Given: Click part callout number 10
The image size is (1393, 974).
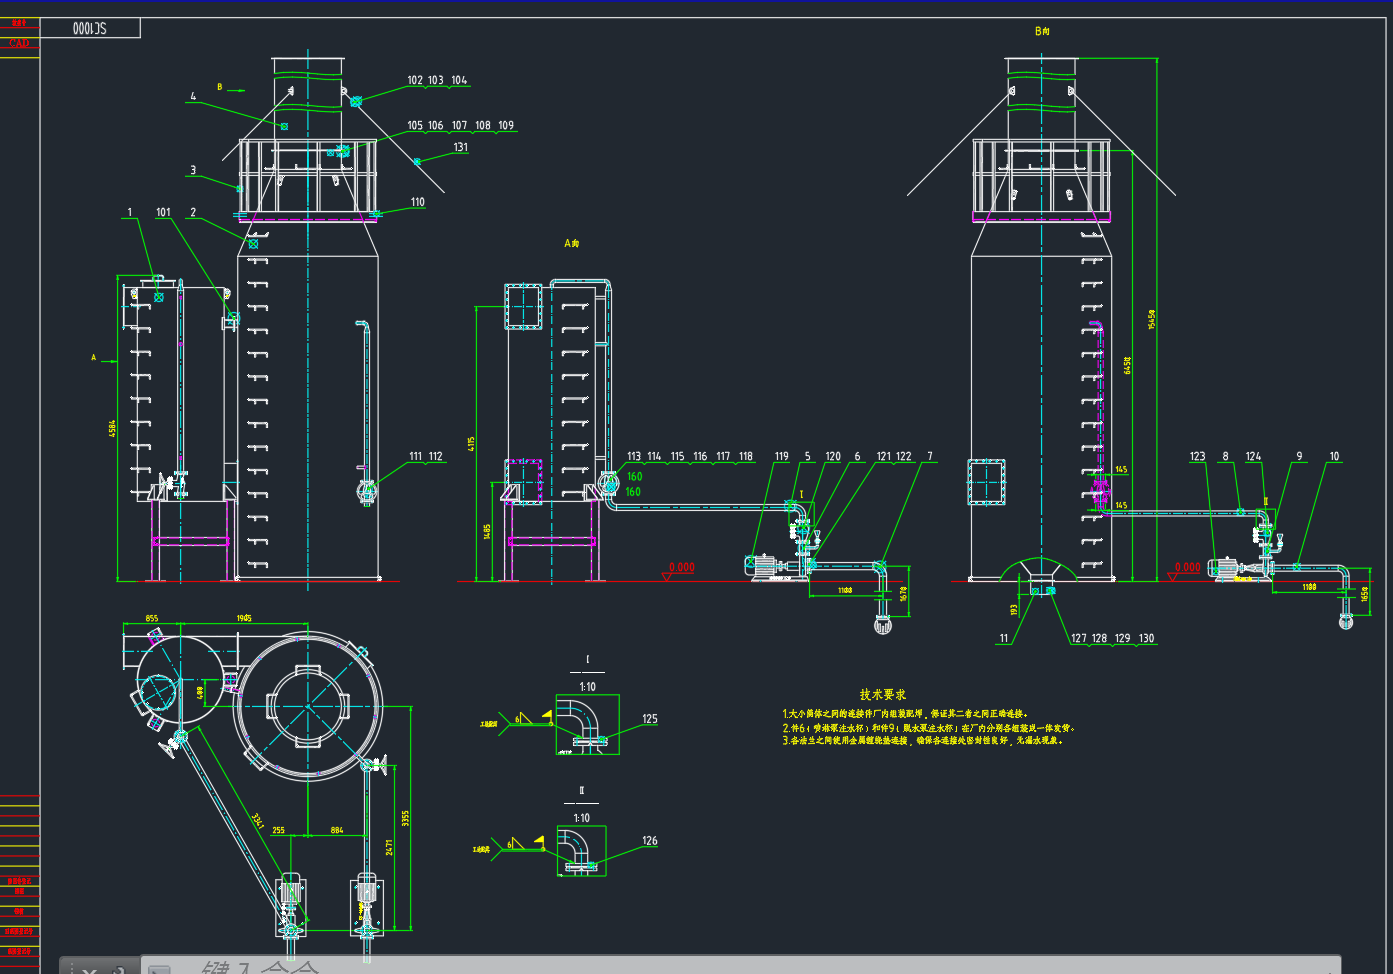Looking at the screenshot, I should click(x=1334, y=456).
